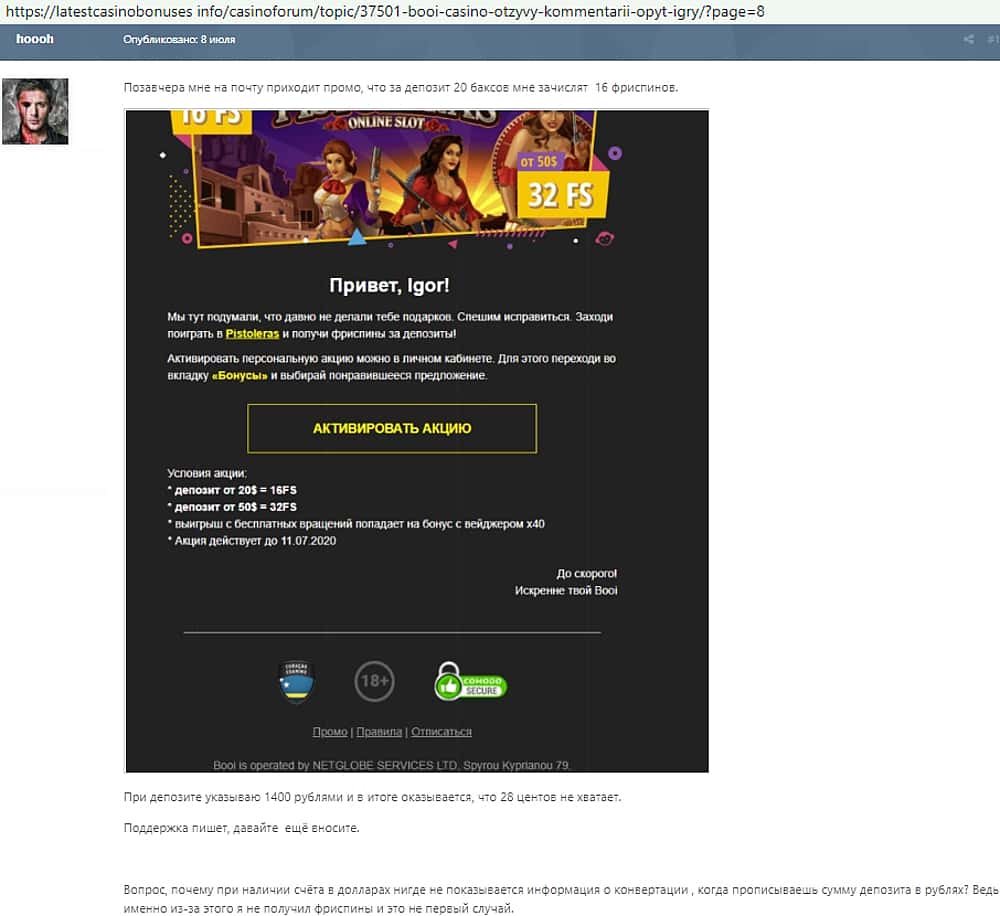Click the share icon in post header
The image size is (1000, 916).
(968, 40)
